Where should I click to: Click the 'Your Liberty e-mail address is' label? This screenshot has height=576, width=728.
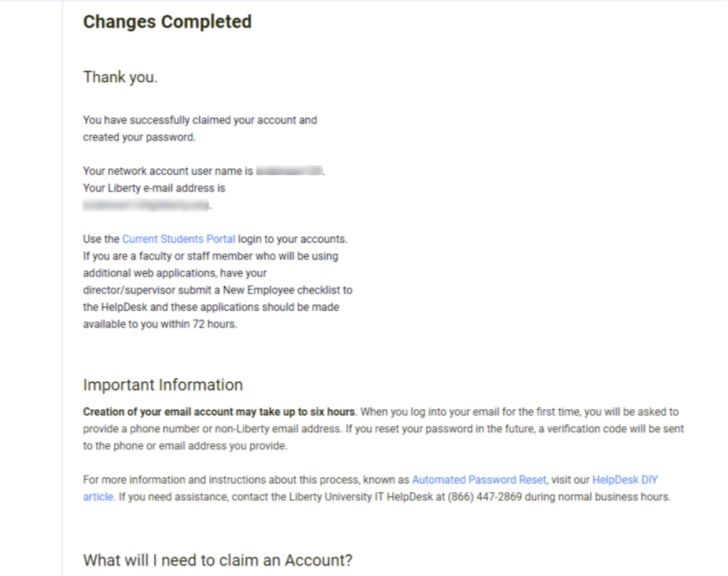[154, 188]
